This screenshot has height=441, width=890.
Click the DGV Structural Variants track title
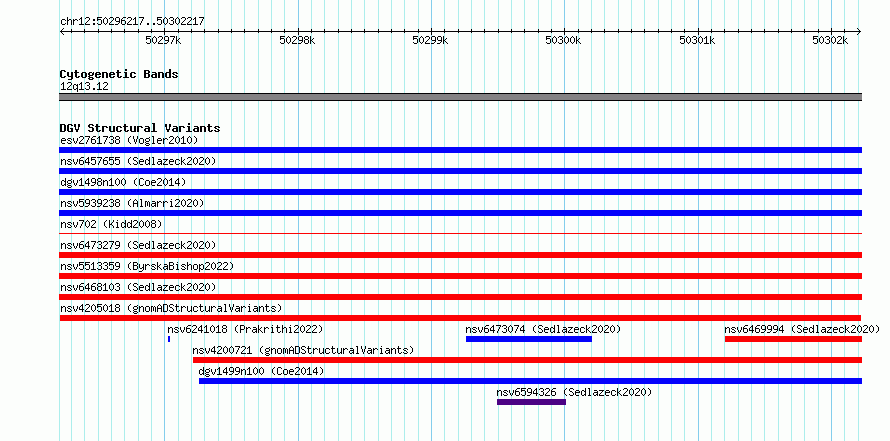point(140,128)
